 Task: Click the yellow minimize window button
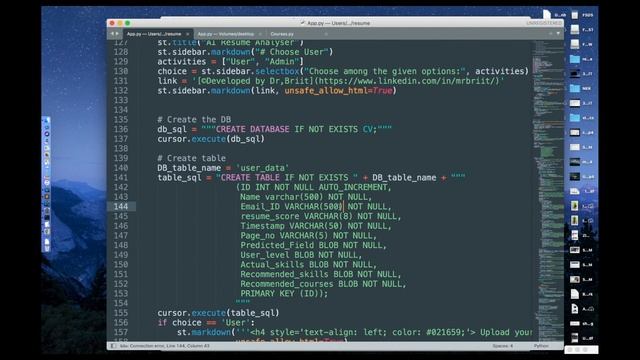pyautogui.click(x=120, y=23)
